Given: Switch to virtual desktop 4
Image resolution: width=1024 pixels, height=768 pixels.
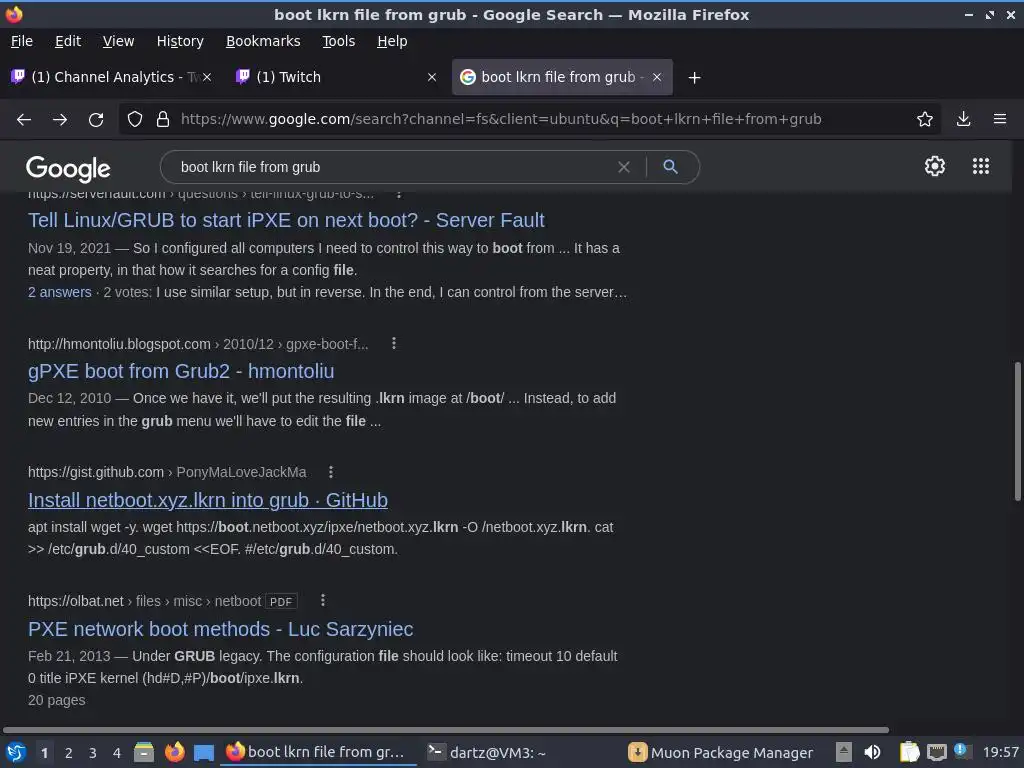Looking at the screenshot, I should coord(117,753).
